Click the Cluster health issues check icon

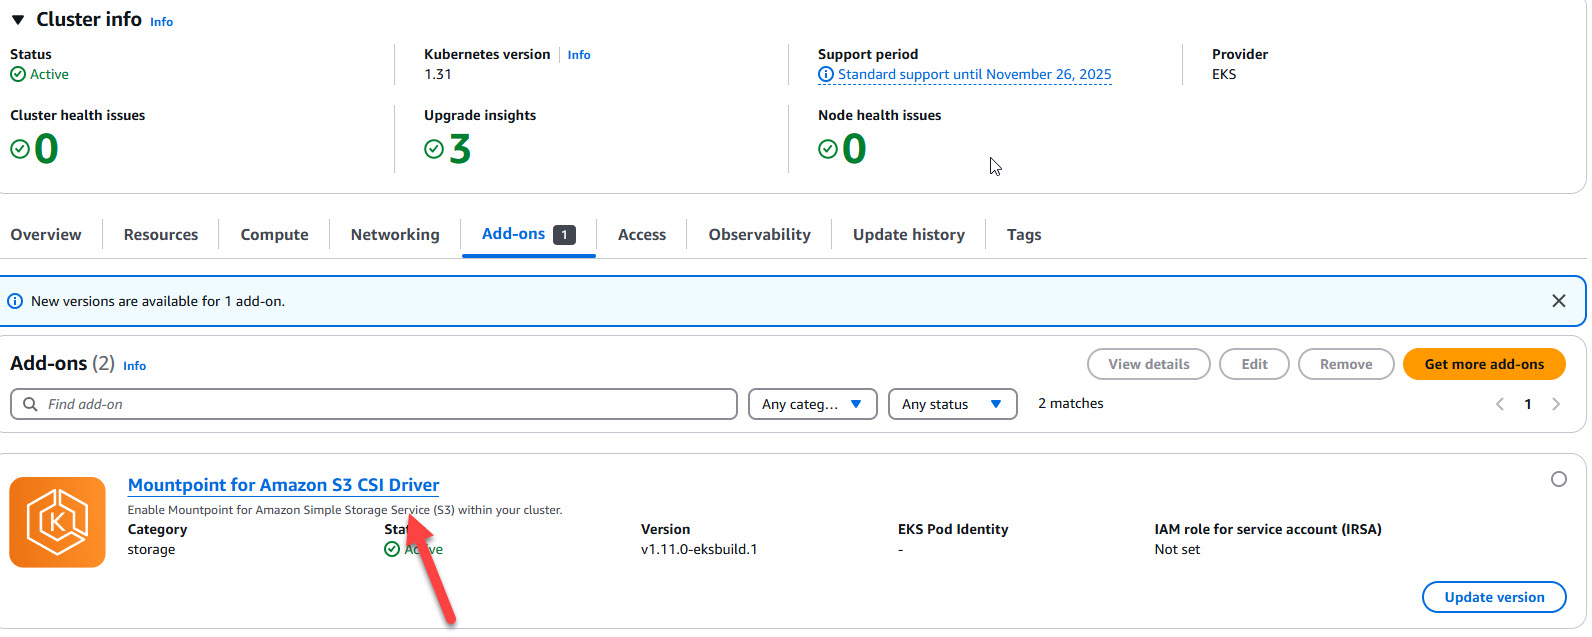pyautogui.click(x=20, y=149)
